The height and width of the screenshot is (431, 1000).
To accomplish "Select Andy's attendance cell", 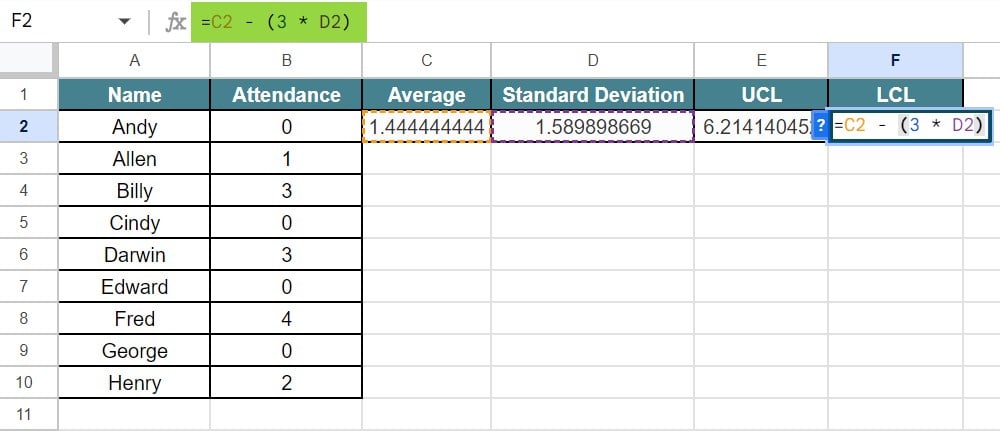I will click(x=286, y=126).
